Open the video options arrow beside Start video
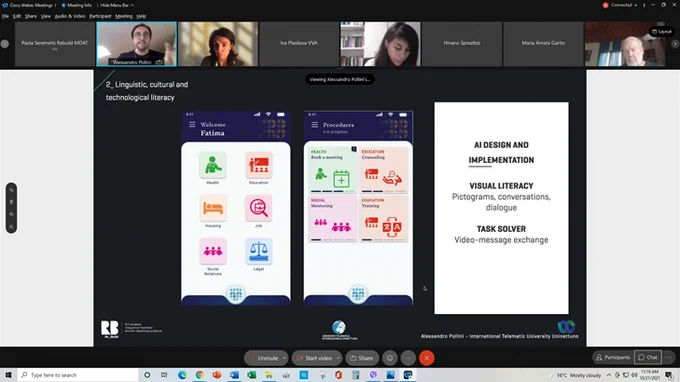This screenshot has width=680, height=382. click(x=338, y=358)
